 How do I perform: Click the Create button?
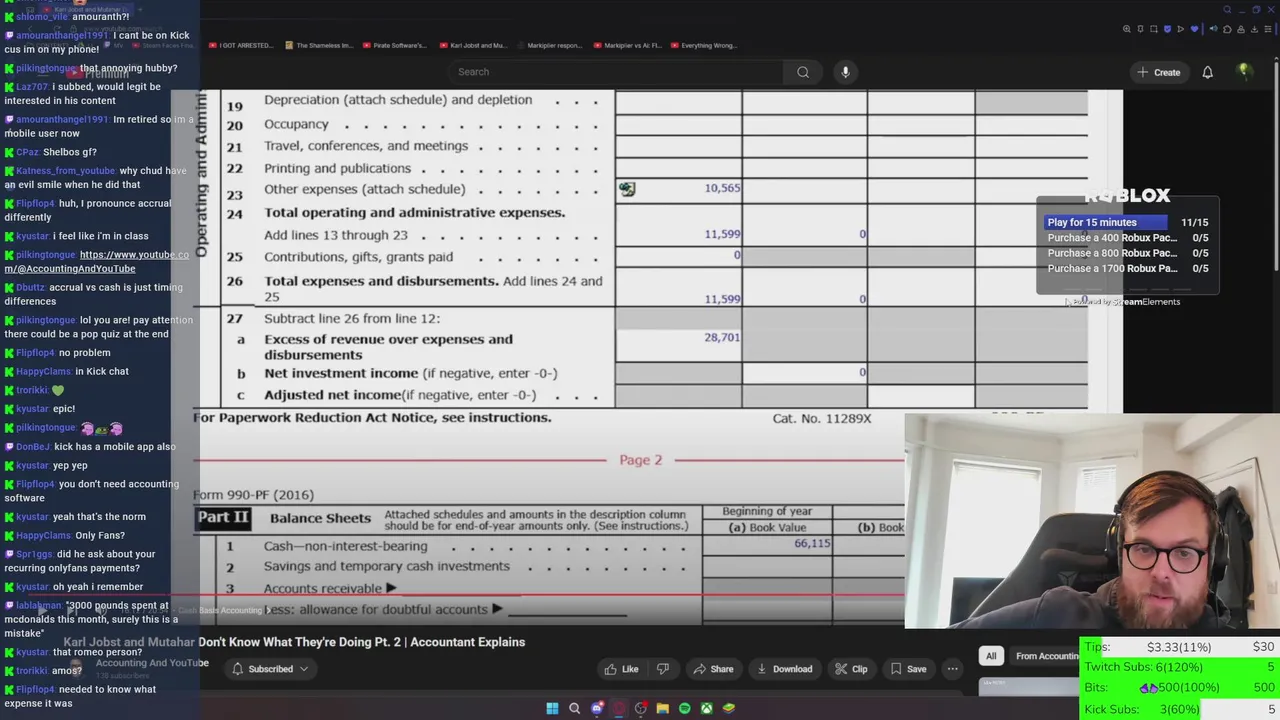tap(1159, 72)
